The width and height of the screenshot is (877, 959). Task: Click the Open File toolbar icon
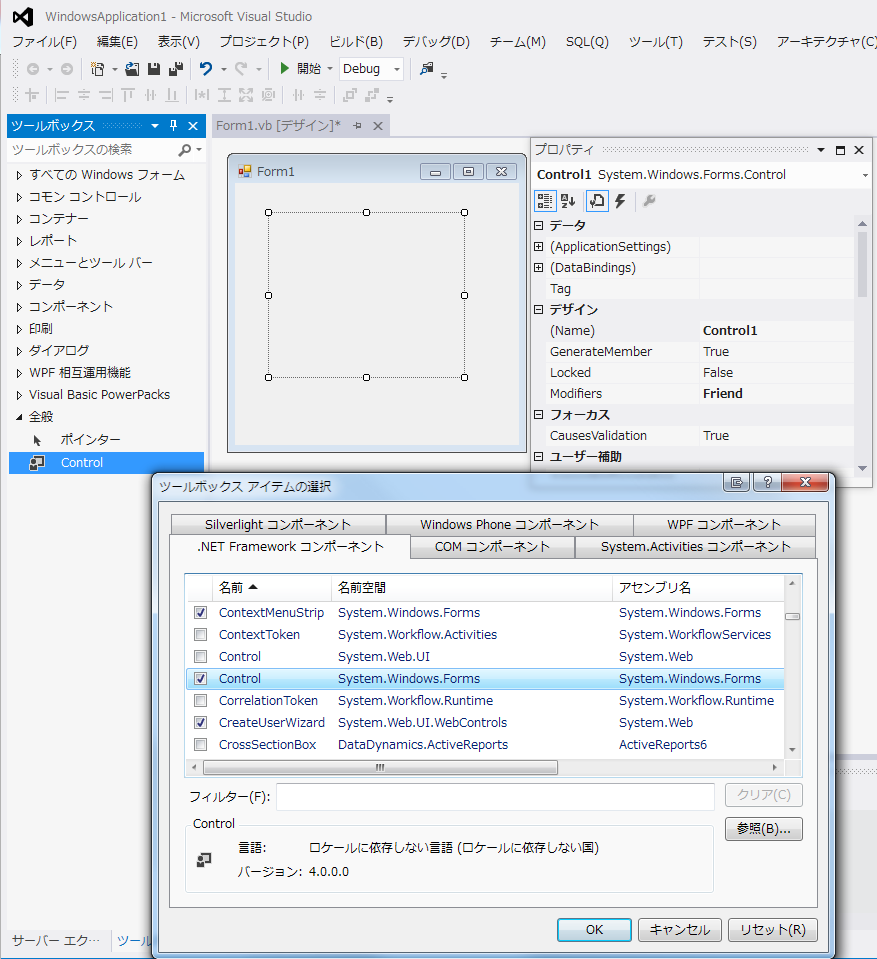(132, 69)
